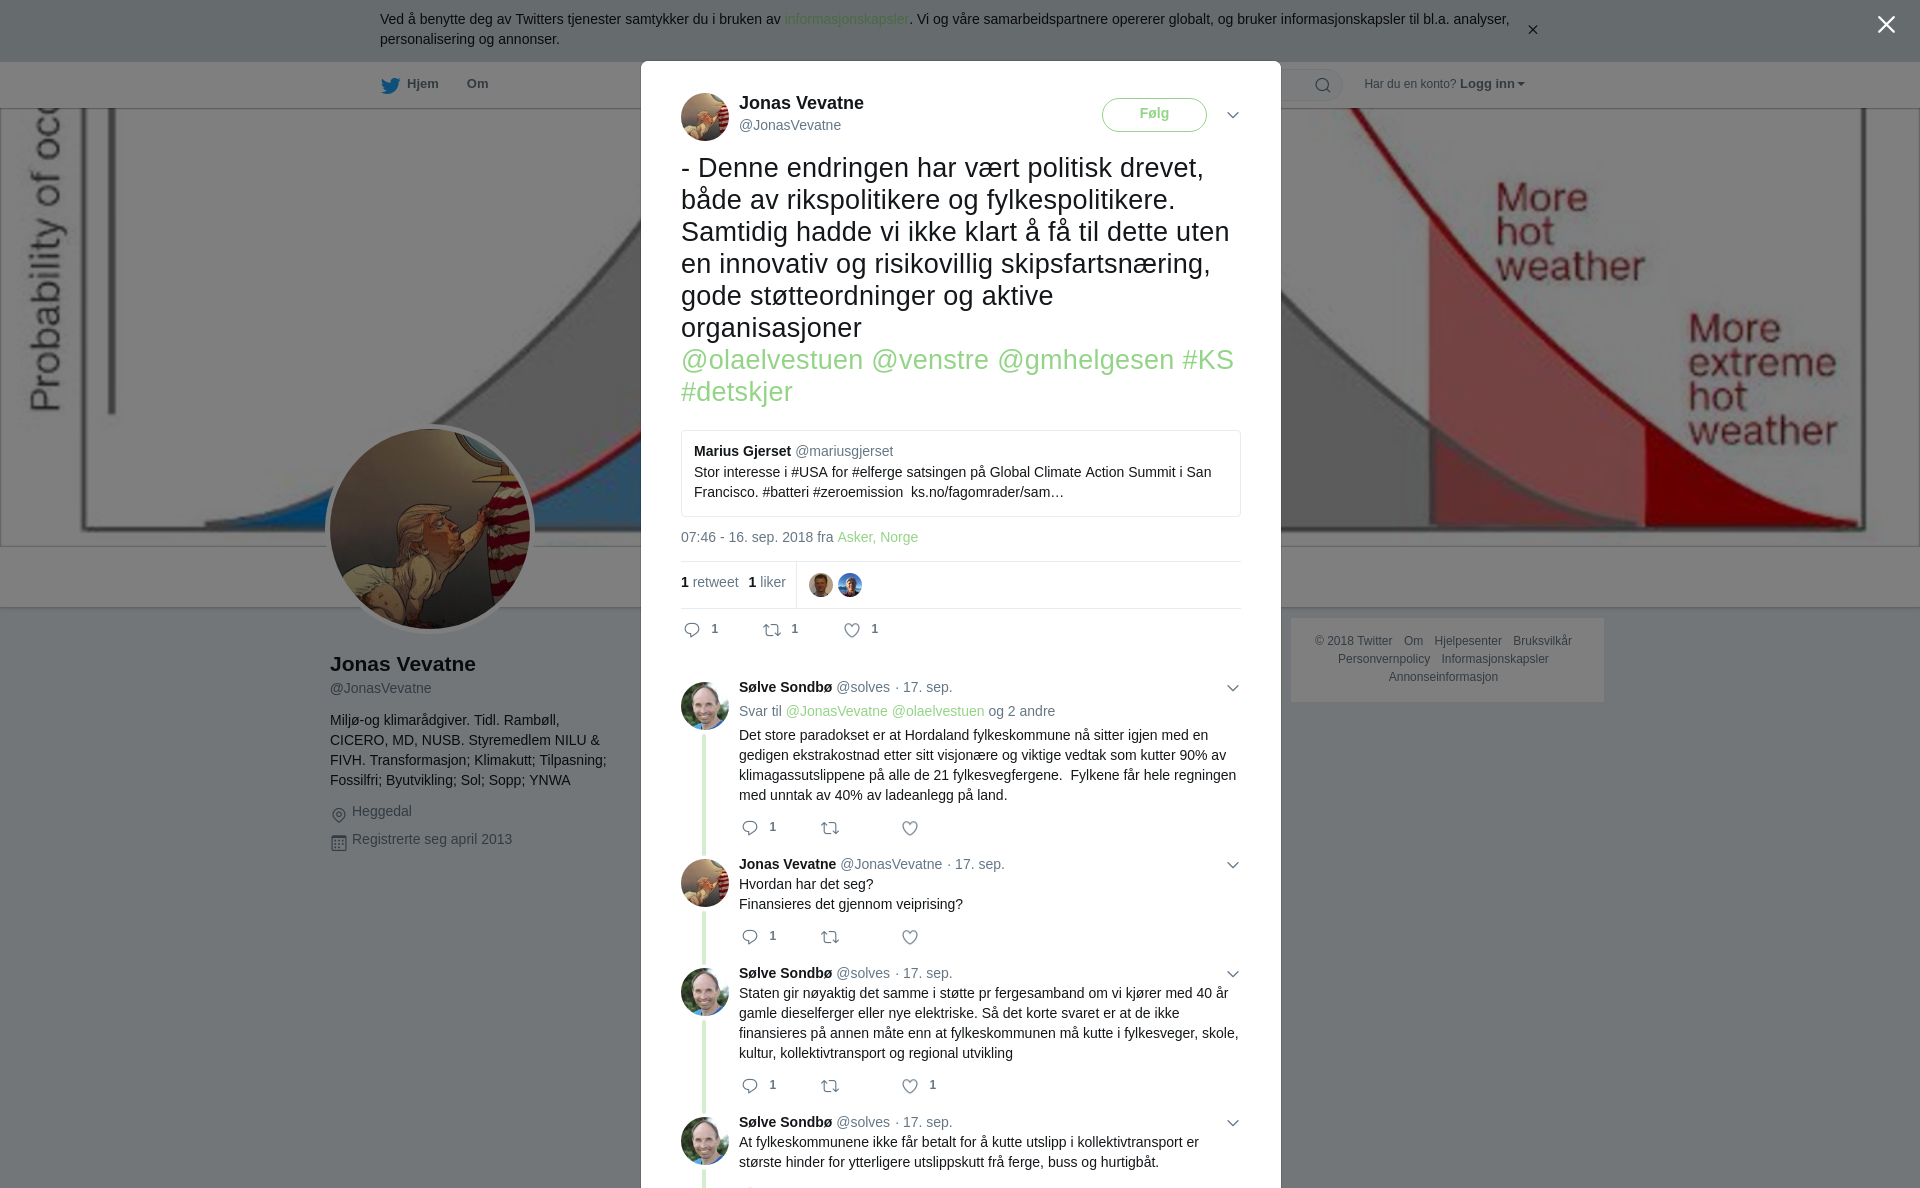This screenshot has width=1920, height=1188.
Task: Expand options for Sølve Sondbø's first reply
Action: [x=1233, y=688]
